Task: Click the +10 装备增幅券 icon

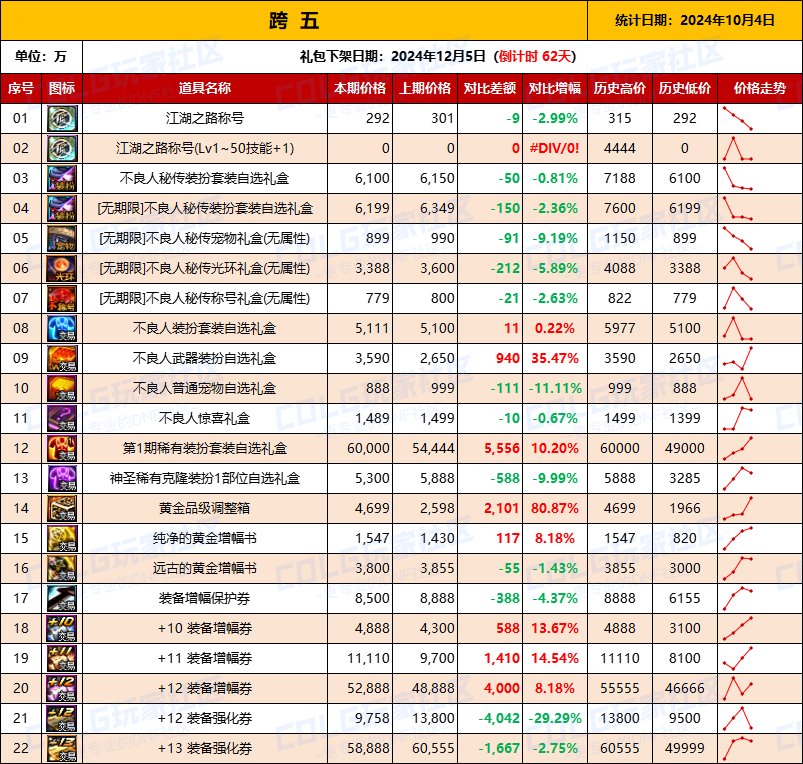Action: click(62, 628)
